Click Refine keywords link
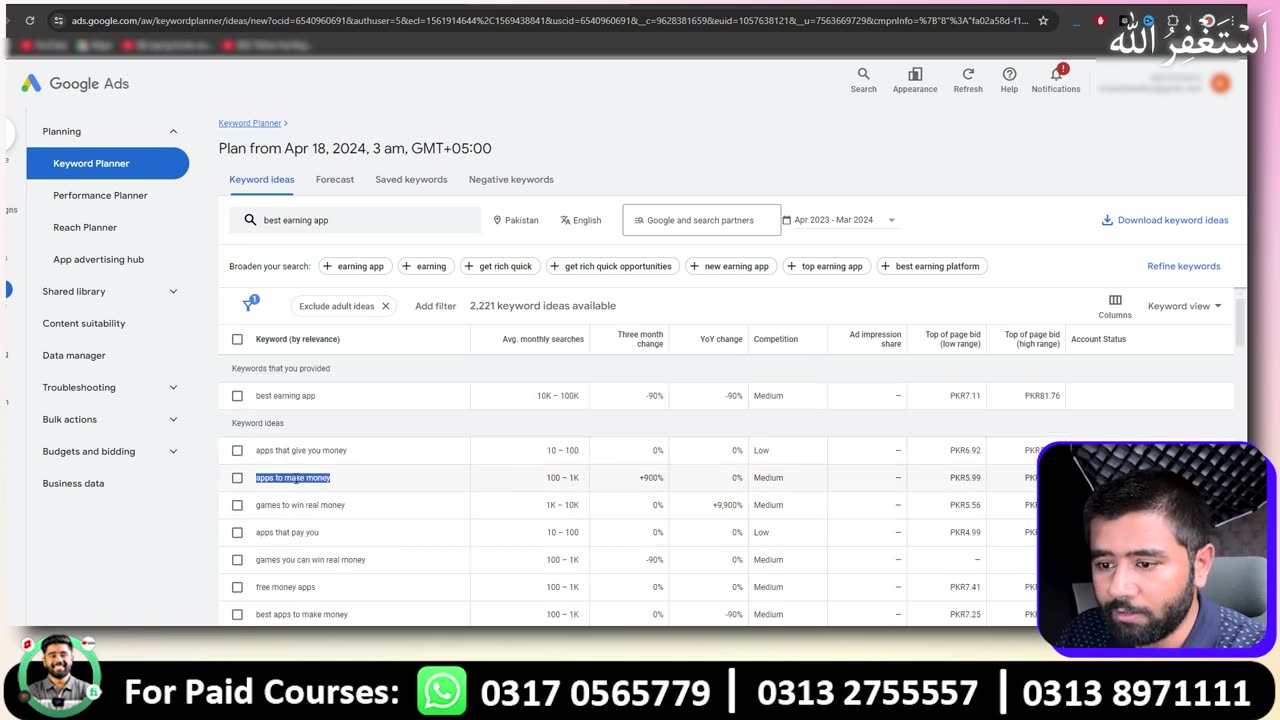1280x720 pixels. [1184, 266]
